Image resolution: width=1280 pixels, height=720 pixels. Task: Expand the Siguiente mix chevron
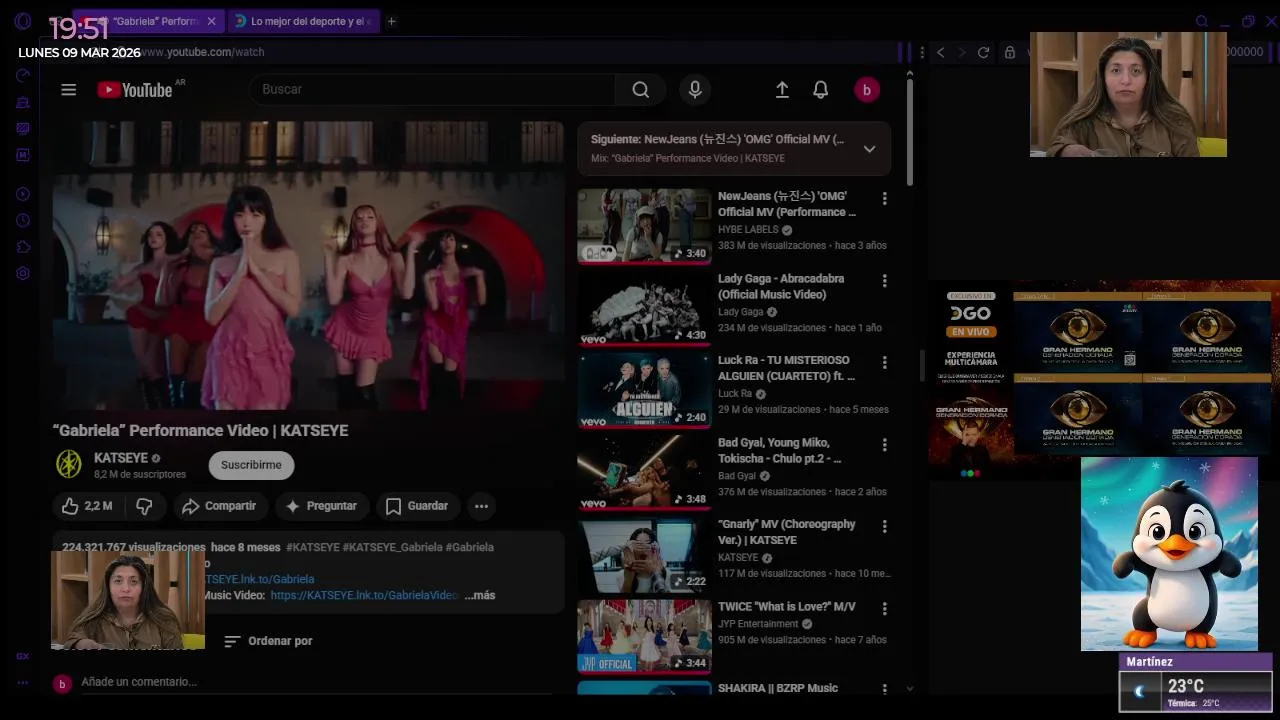869,149
